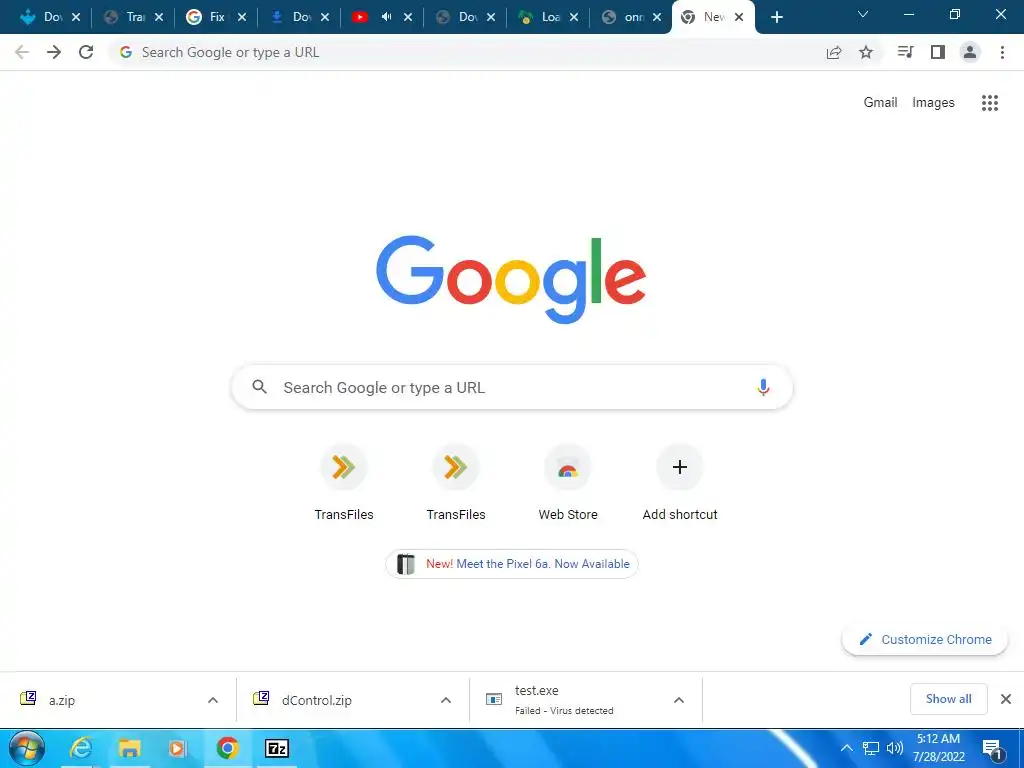The height and width of the screenshot is (768, 1024).
Task: Open the Google apps grid
Action: pyautogui.click(x=990, y=103)
